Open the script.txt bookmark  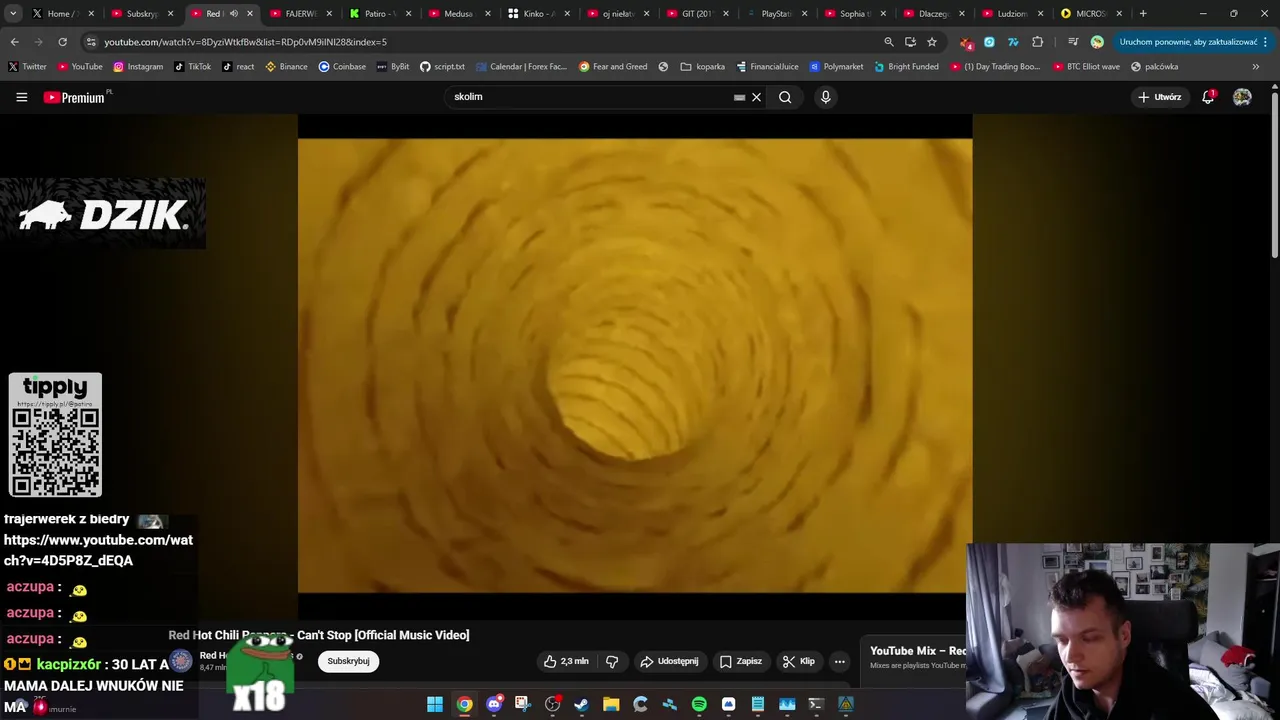click(x=442, y=66)
